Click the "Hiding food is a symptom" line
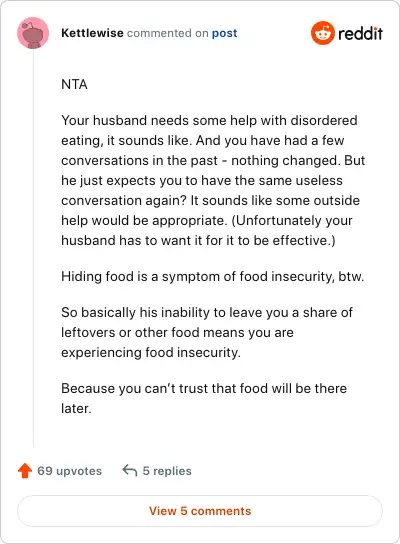Image resolution: width=400 pixels, height=544 pixels. (212, 277)
